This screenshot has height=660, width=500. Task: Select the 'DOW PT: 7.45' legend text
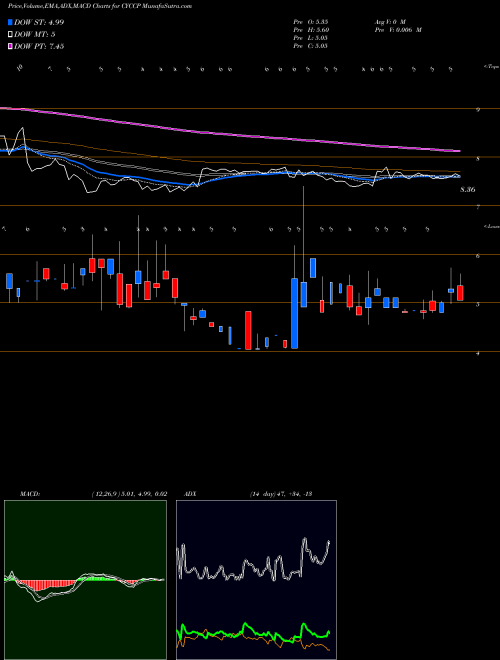coord(39,46)
